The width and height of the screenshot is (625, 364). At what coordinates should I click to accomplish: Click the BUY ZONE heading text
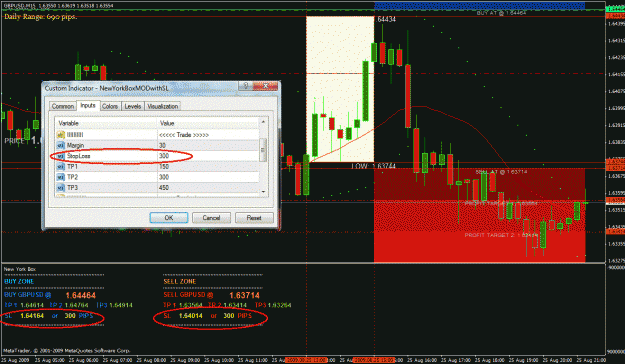click(x=19, y=281)
